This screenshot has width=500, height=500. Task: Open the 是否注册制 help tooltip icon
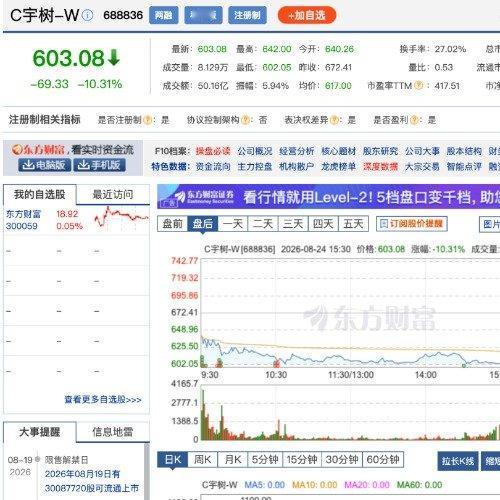coord(148,120)
